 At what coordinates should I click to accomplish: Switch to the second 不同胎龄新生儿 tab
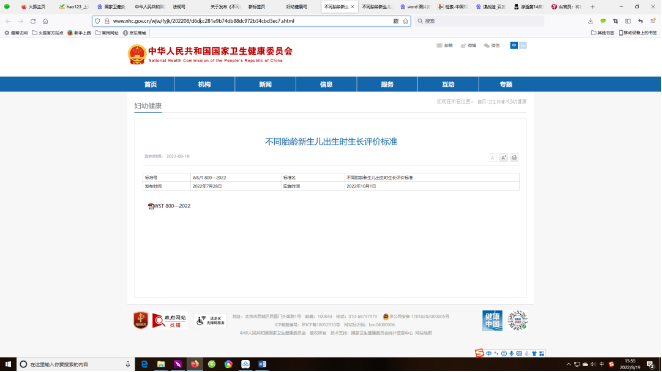click(377, 7)
